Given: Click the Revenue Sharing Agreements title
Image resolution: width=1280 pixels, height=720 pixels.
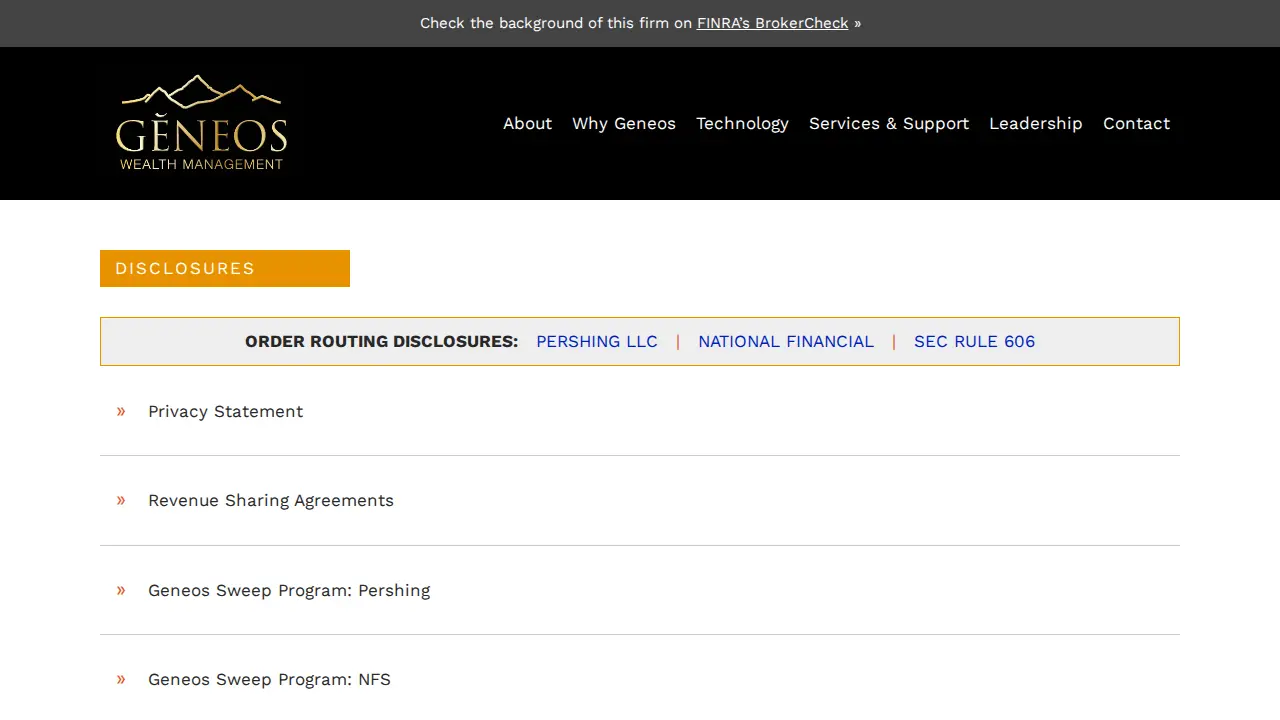Looking at the screenshot, I should click(271, 500).
